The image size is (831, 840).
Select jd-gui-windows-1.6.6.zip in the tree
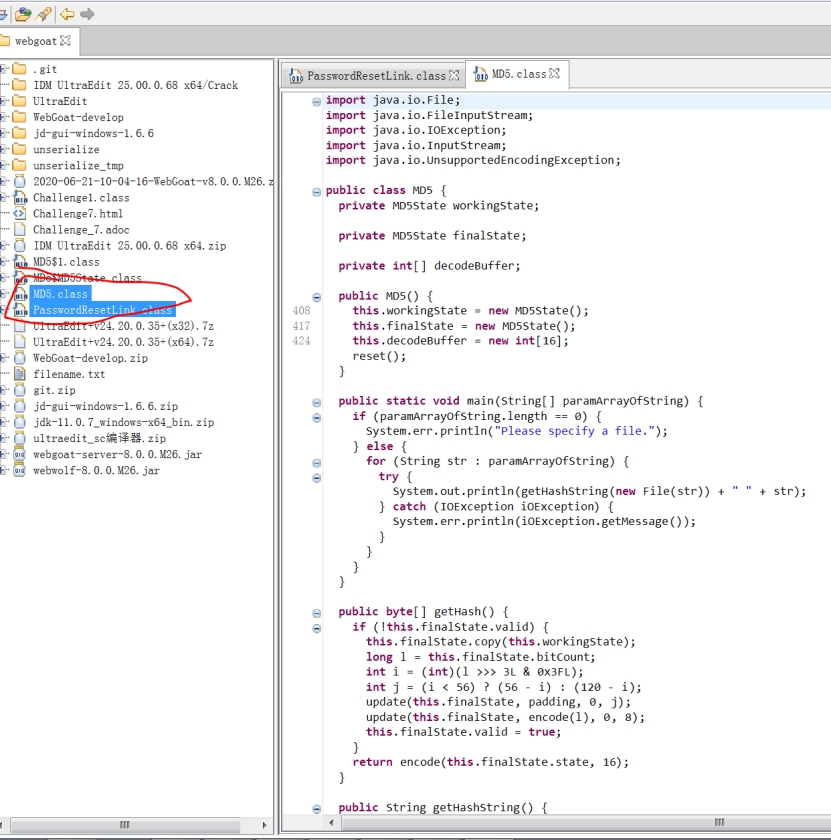click(x=106, y=406)
